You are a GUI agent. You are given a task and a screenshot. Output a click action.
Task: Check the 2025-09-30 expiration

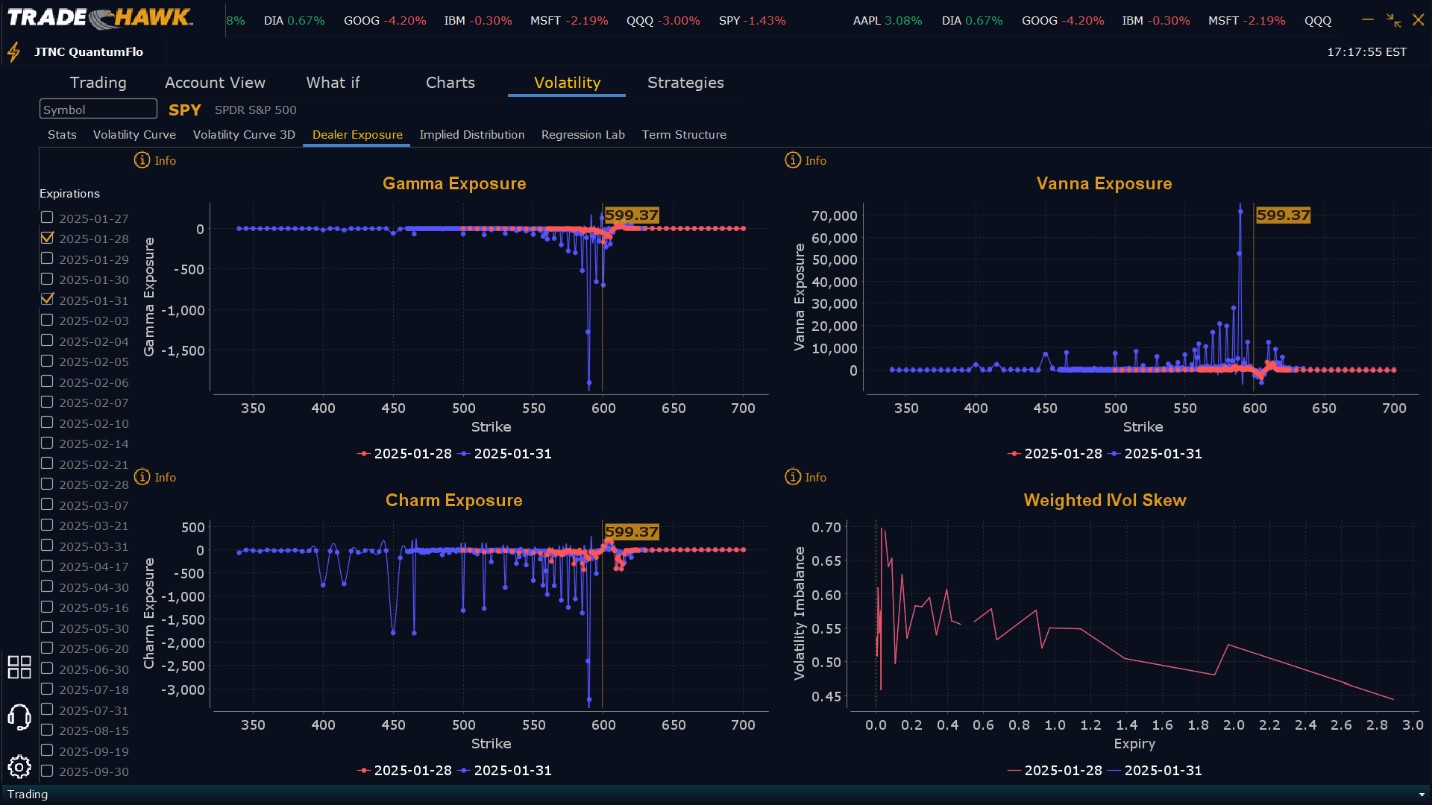(x=47, y=771)
